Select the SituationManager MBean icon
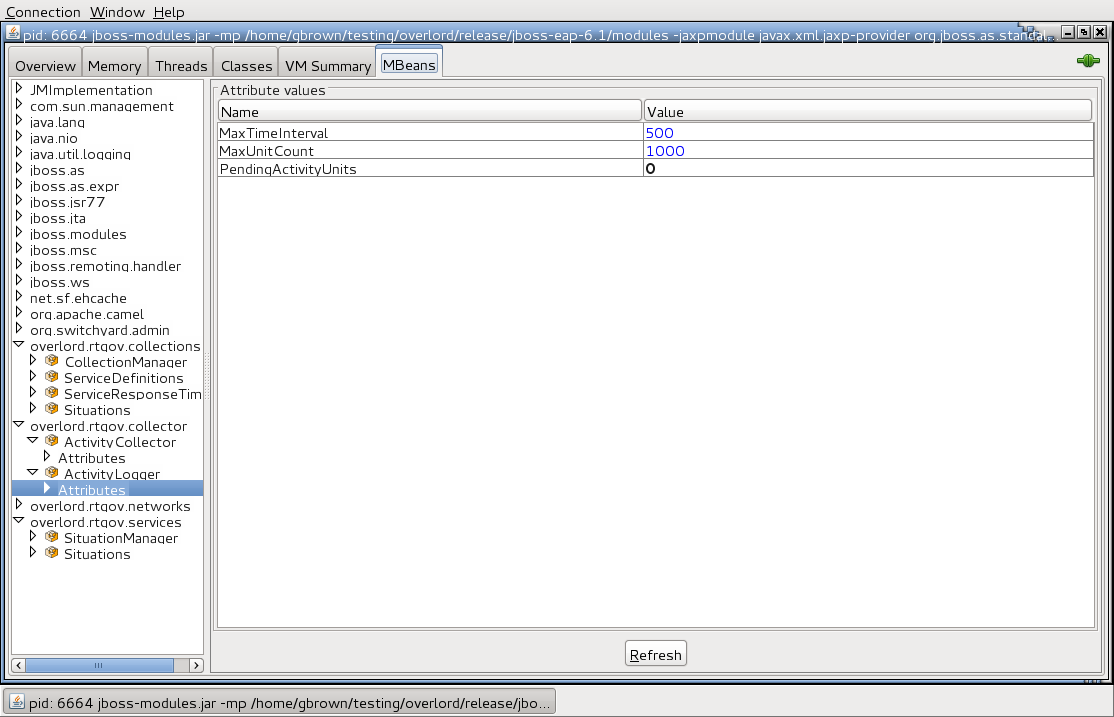This screenshot has height=717, width=1114. point(51,537)
